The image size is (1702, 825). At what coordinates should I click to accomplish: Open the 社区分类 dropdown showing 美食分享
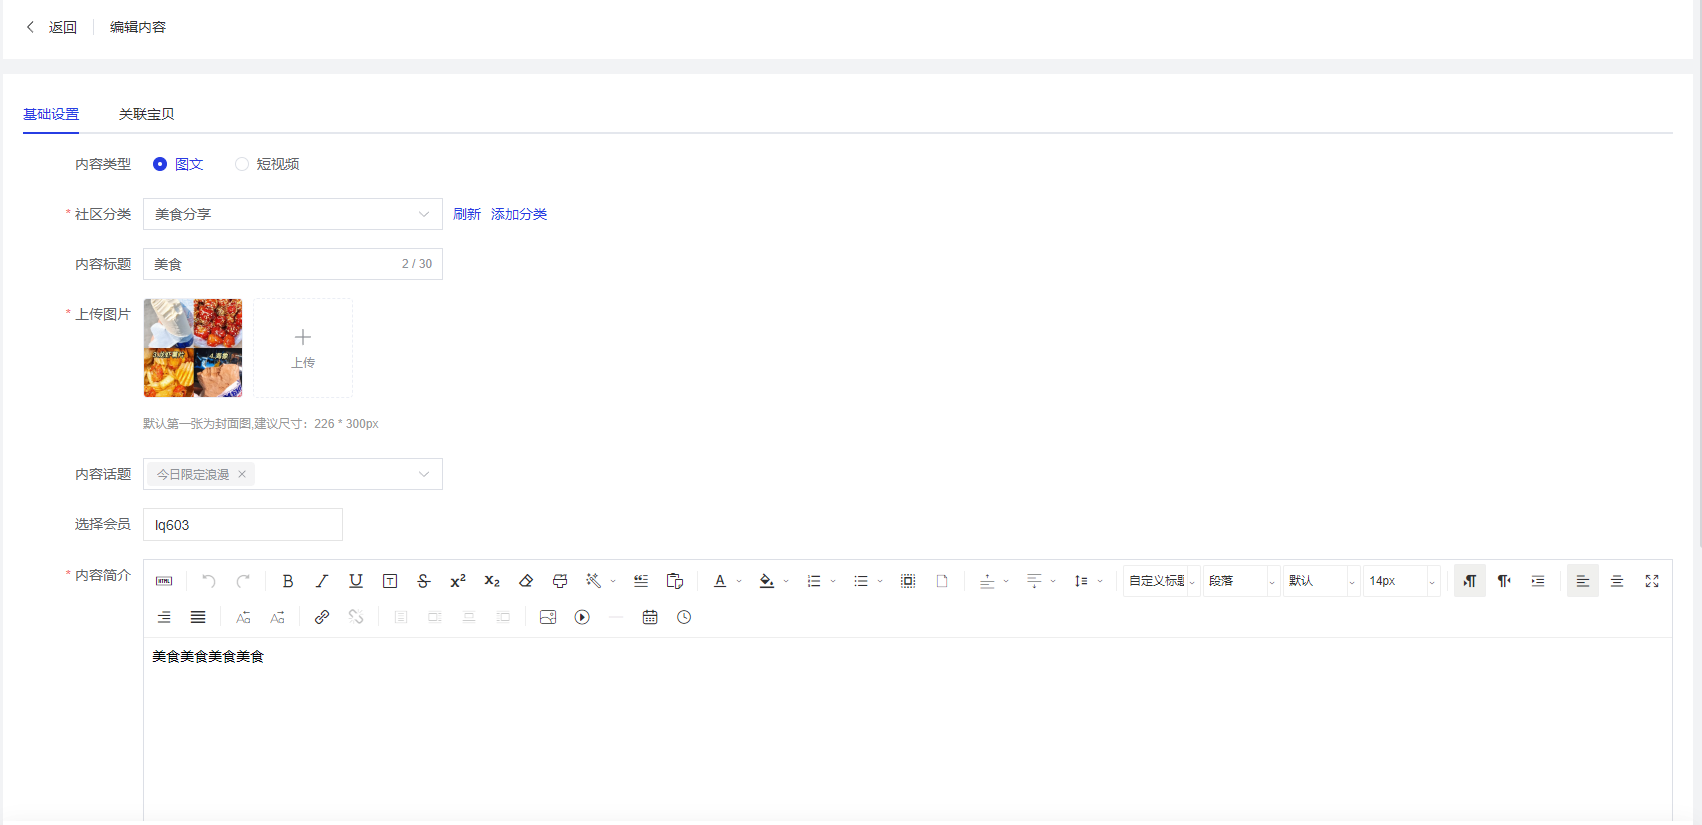[293, 214]
